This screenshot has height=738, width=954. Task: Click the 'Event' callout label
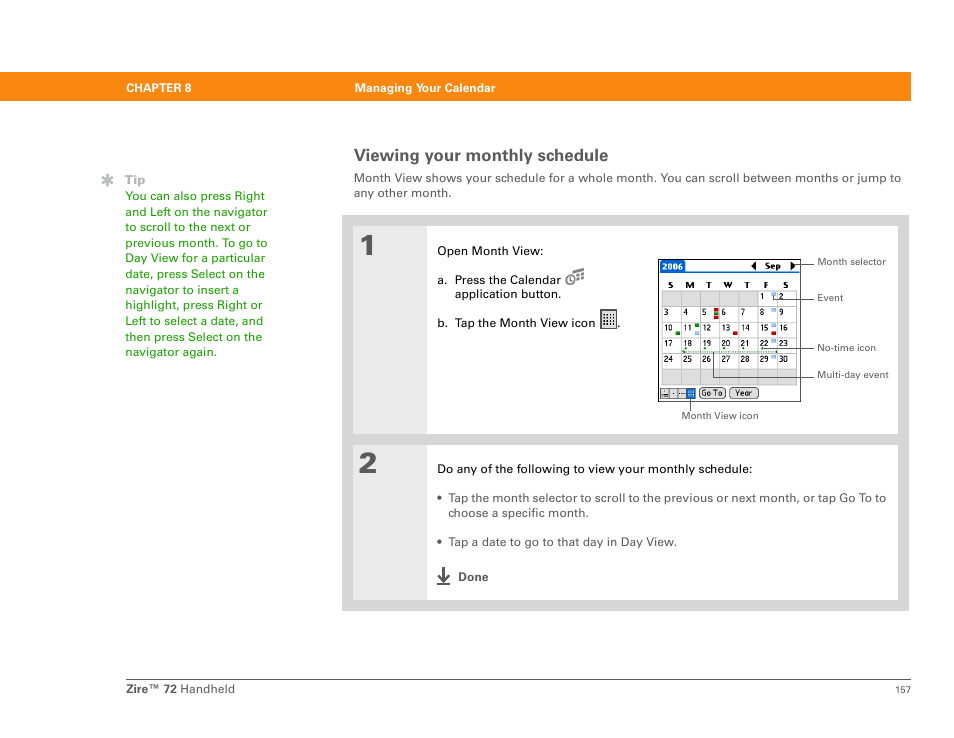coord(830,298)
